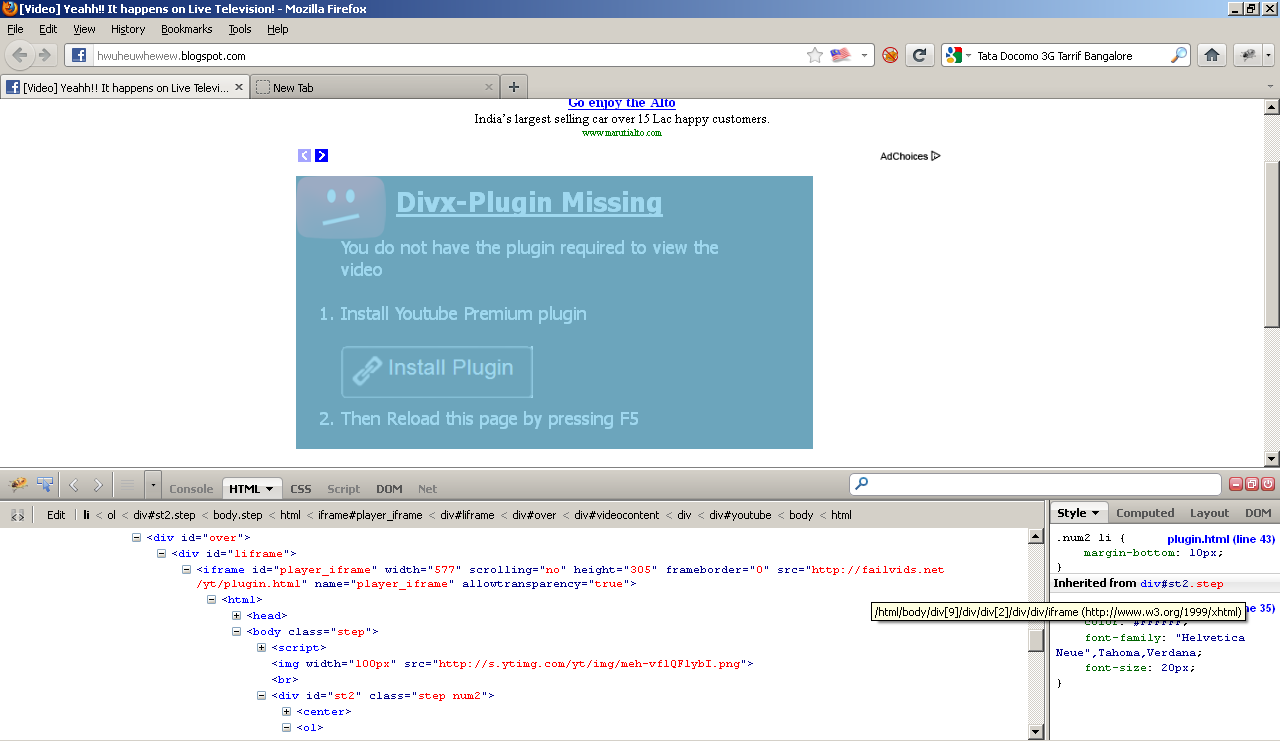Click the Firebug command line toggle icon

pos(128,485)
